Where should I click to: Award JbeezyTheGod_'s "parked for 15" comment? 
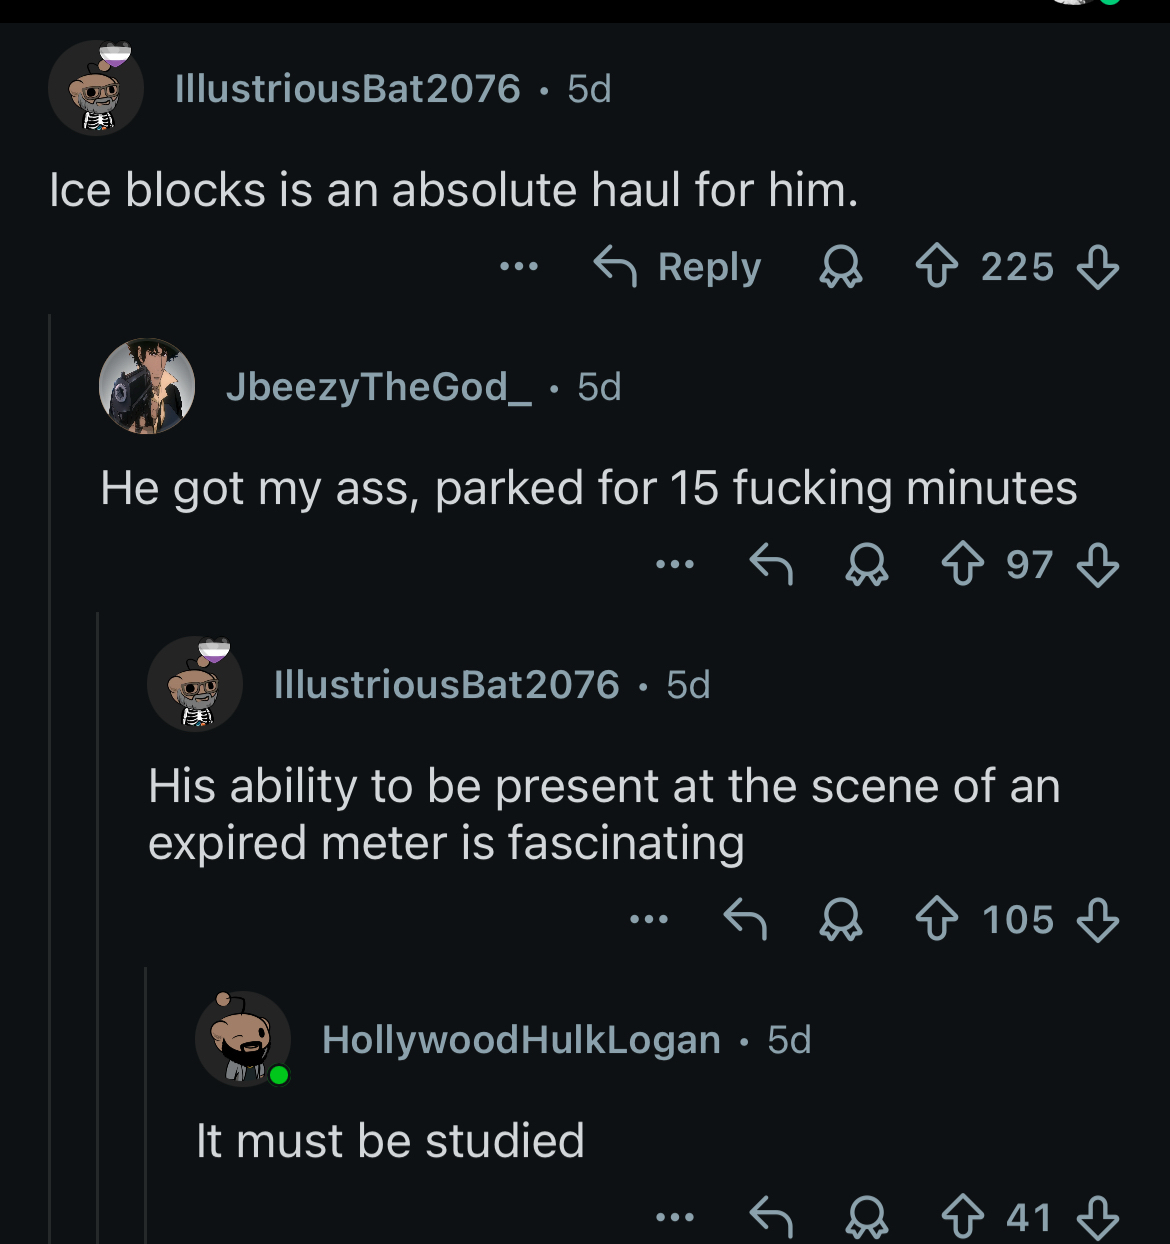(x=866, y=565)
